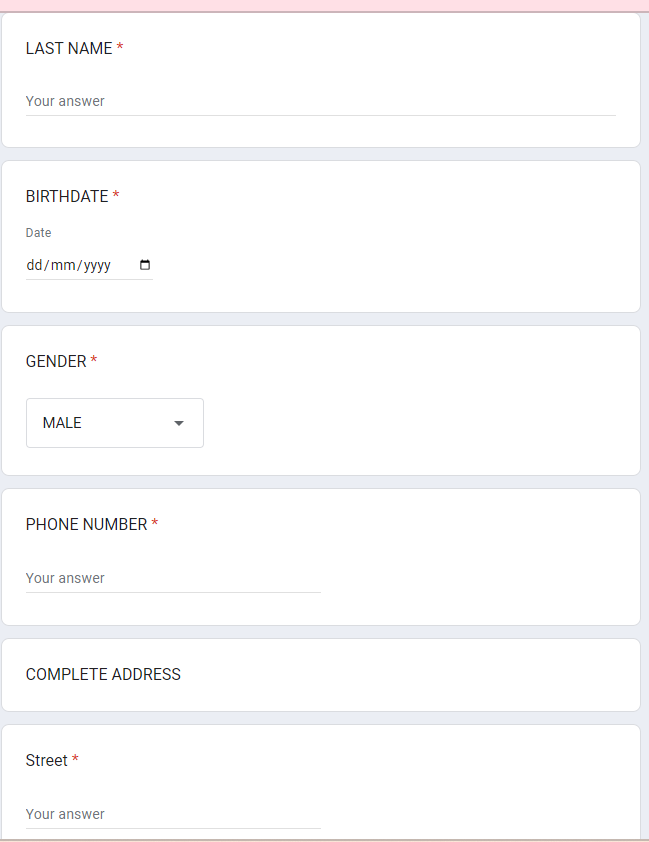This screenshot has width=649, height=842.
Task: Click the required asterisk beside Street
Action: [x=75, y=760]
